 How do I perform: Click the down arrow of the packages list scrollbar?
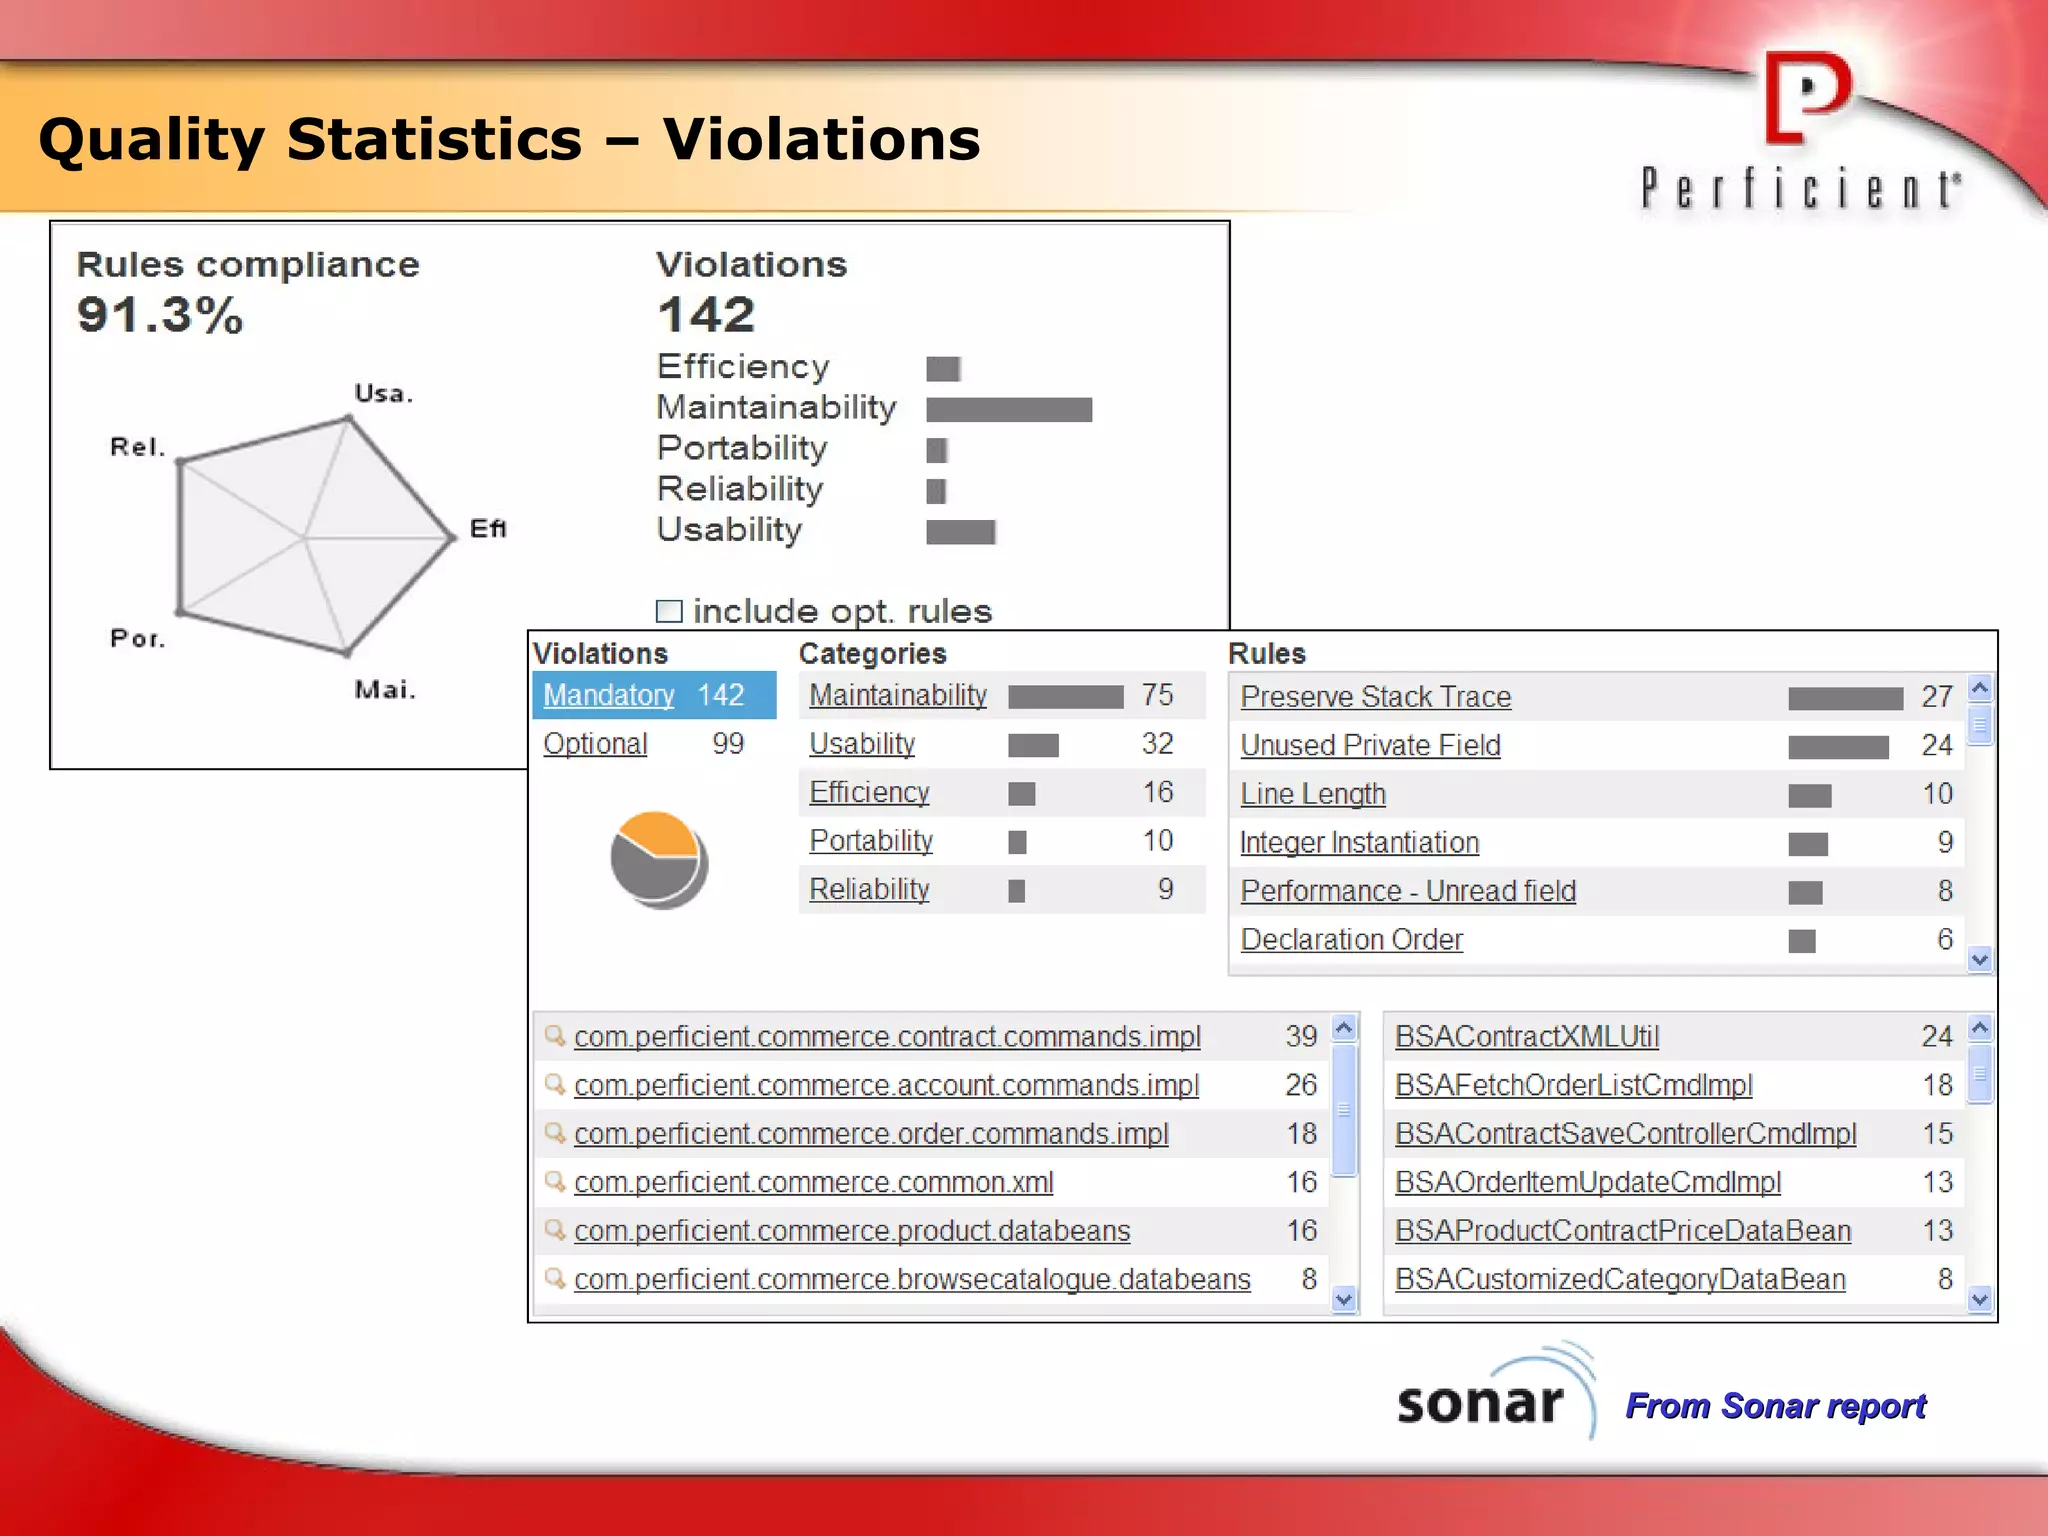pyautogui.click(x=1344, y=1300)
